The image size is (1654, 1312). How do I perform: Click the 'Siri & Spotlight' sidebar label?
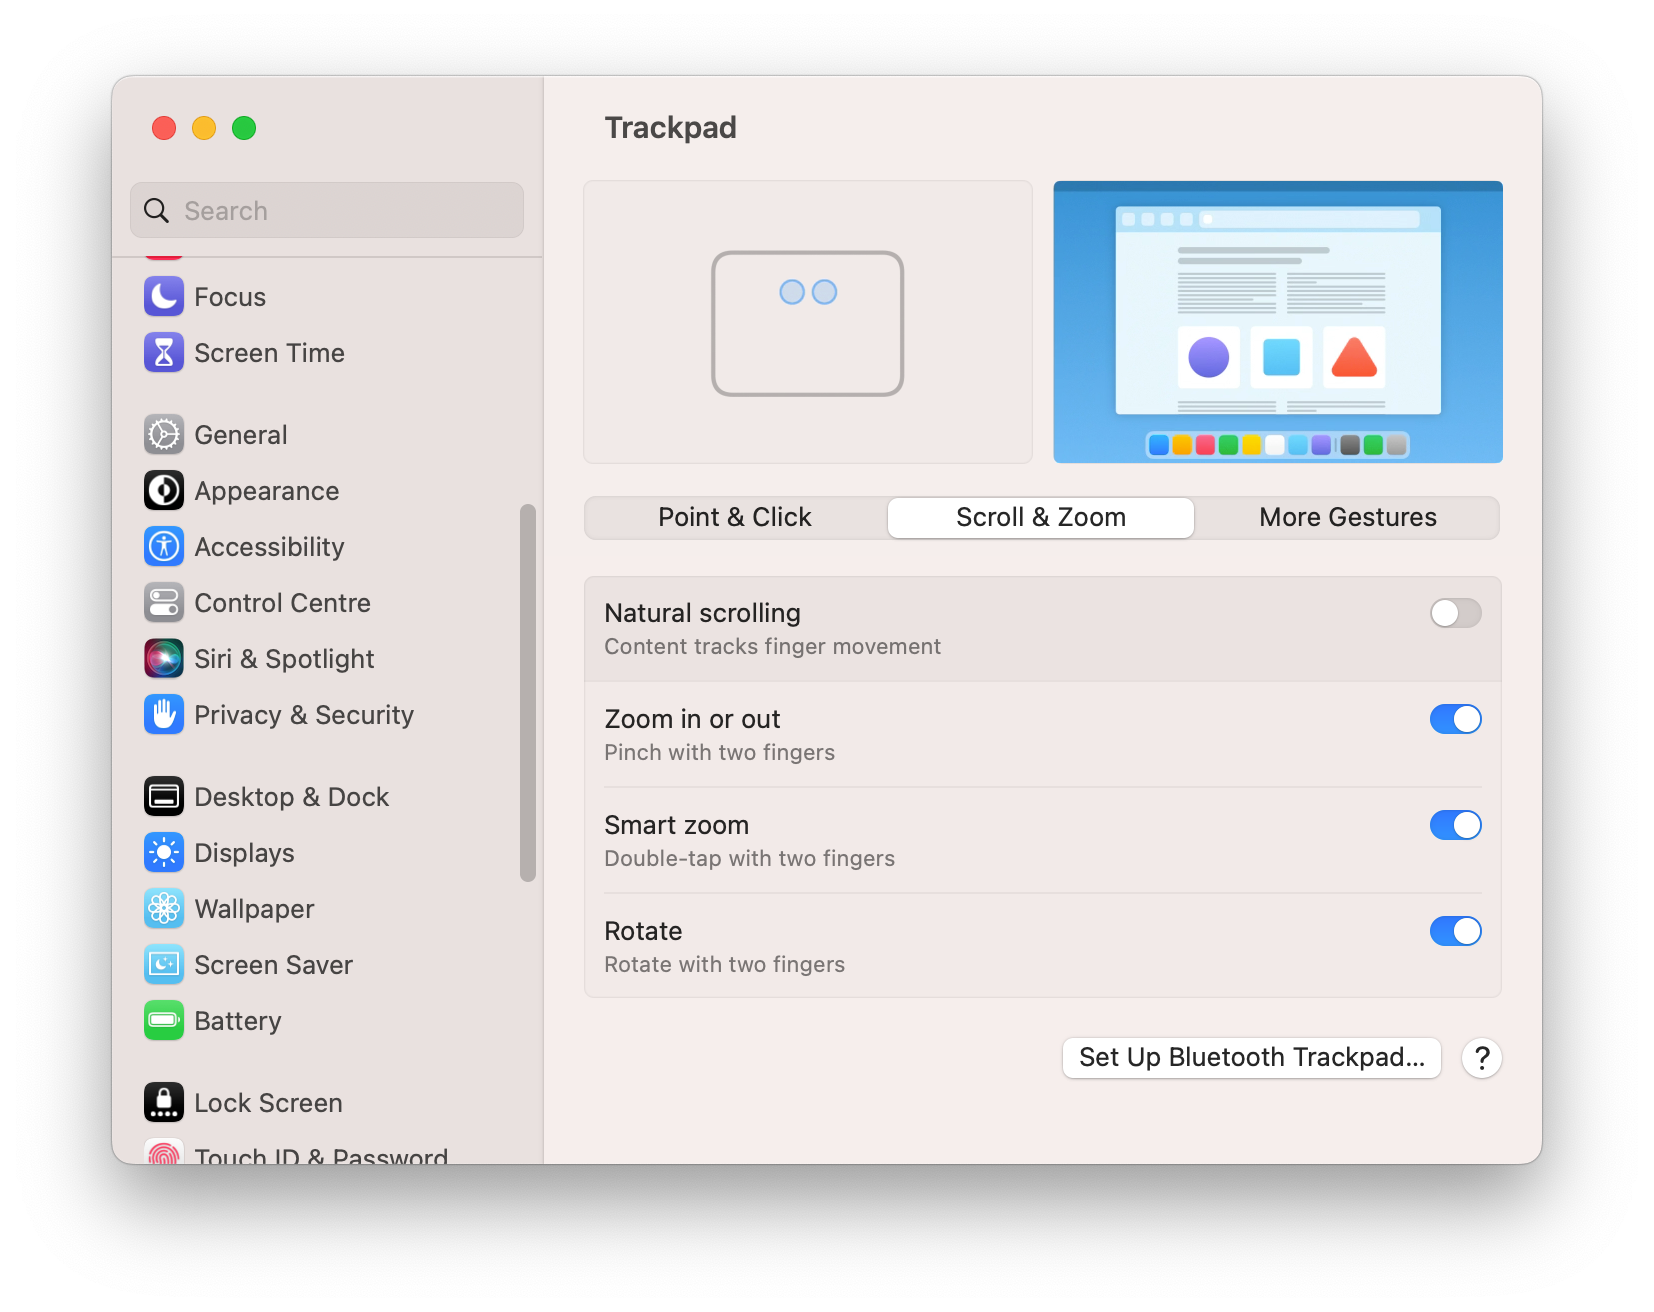coord(284,659)
